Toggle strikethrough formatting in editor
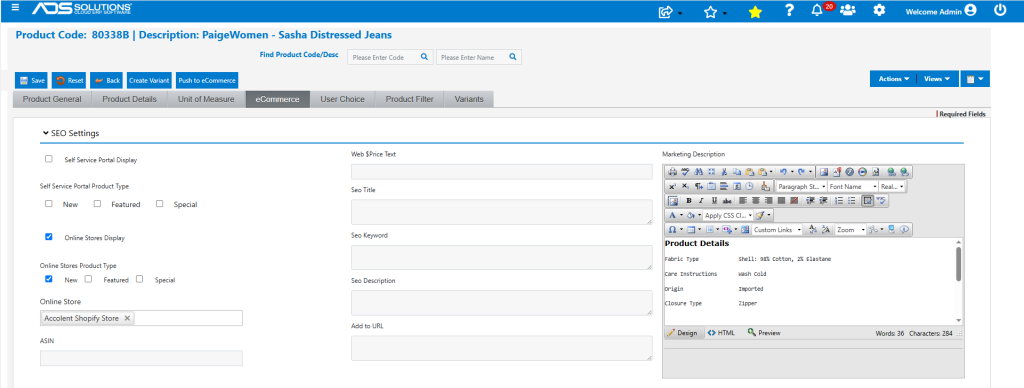 coord(727,201)
